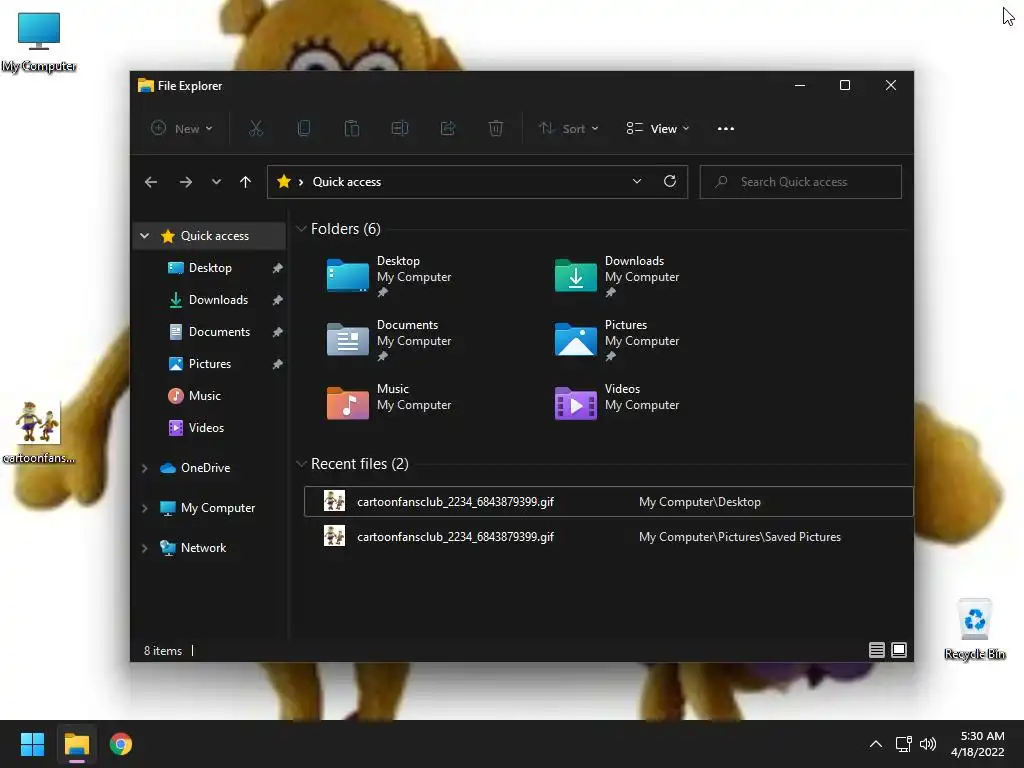1024x768 pixels.
Task: Open the View dropdown menu
Action: click(658, 129)
